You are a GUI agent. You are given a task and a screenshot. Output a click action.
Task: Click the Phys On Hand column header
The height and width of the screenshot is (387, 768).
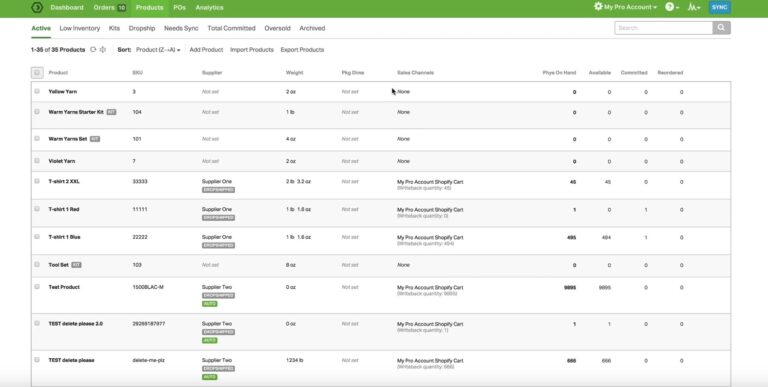[x=559, y=73]
